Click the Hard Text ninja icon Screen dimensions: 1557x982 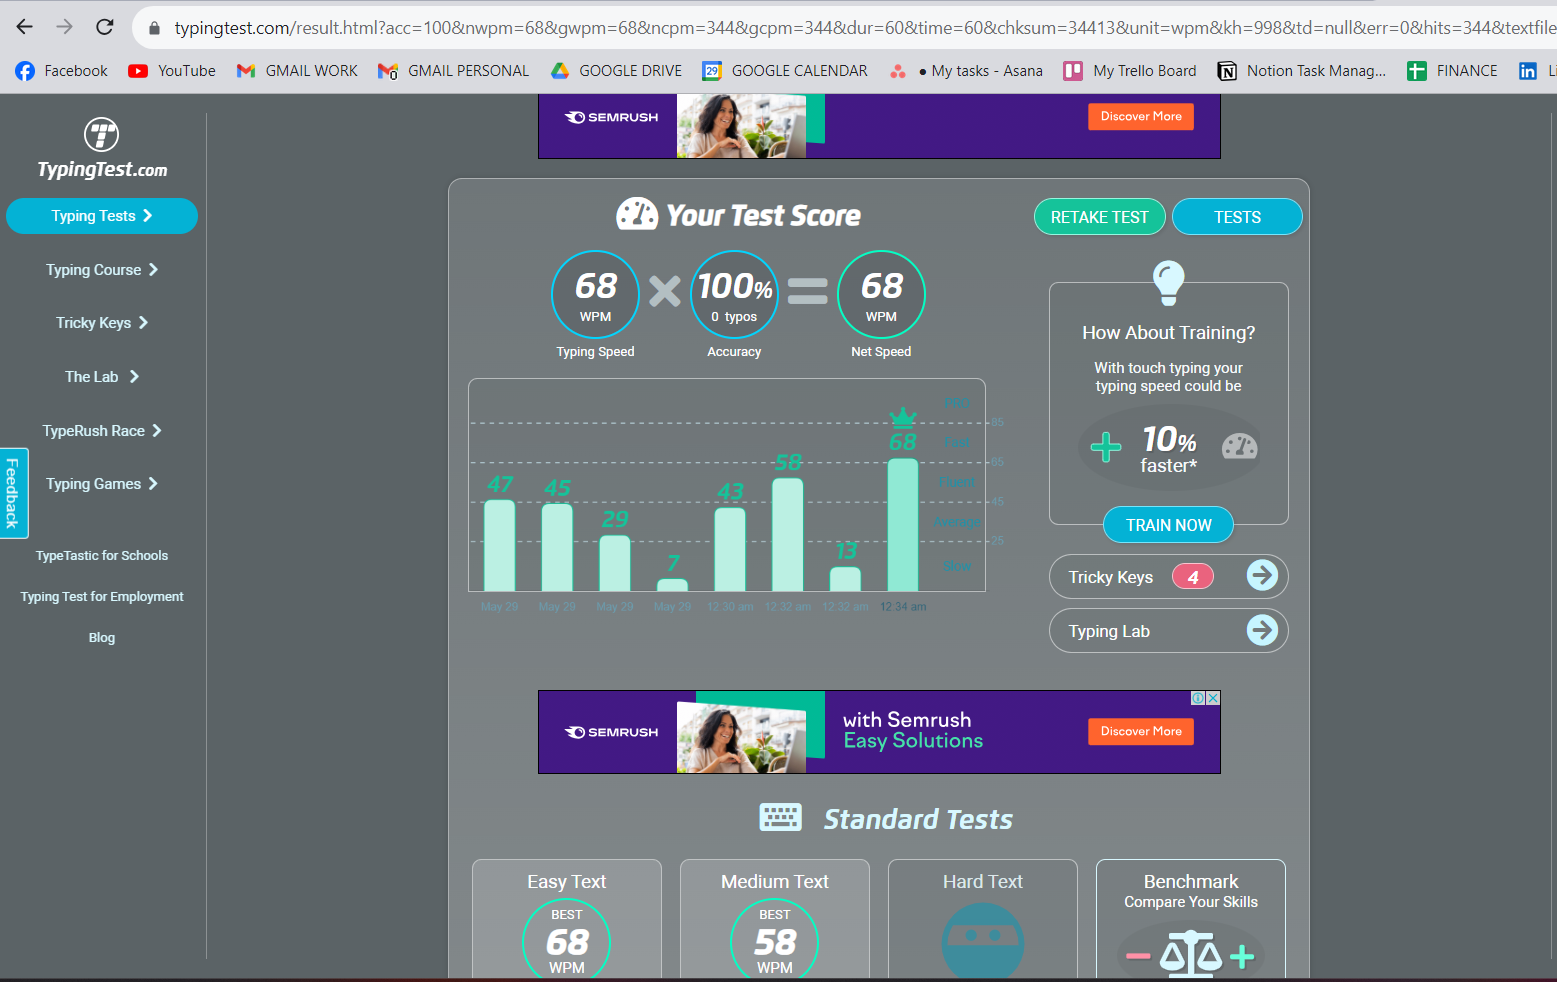(983, 941)
